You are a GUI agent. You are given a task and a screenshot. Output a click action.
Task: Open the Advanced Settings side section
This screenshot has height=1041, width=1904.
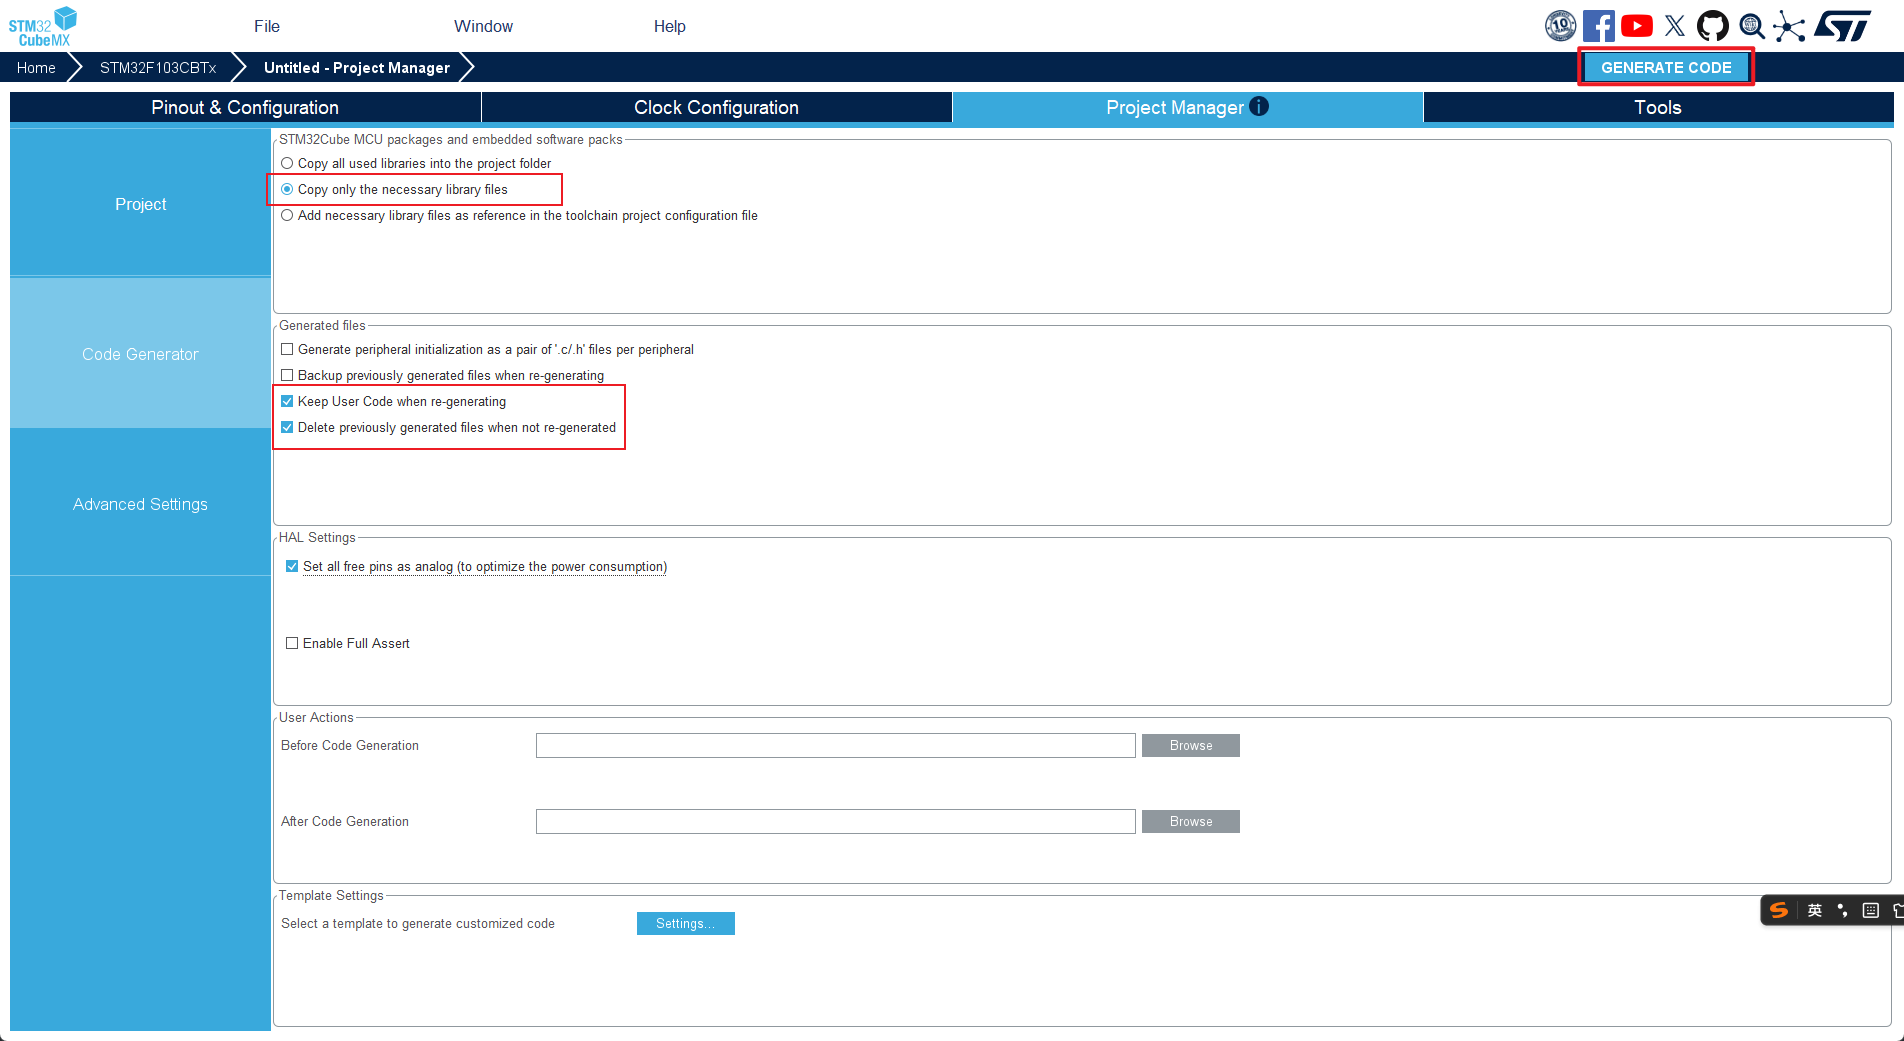pos(140,504)
